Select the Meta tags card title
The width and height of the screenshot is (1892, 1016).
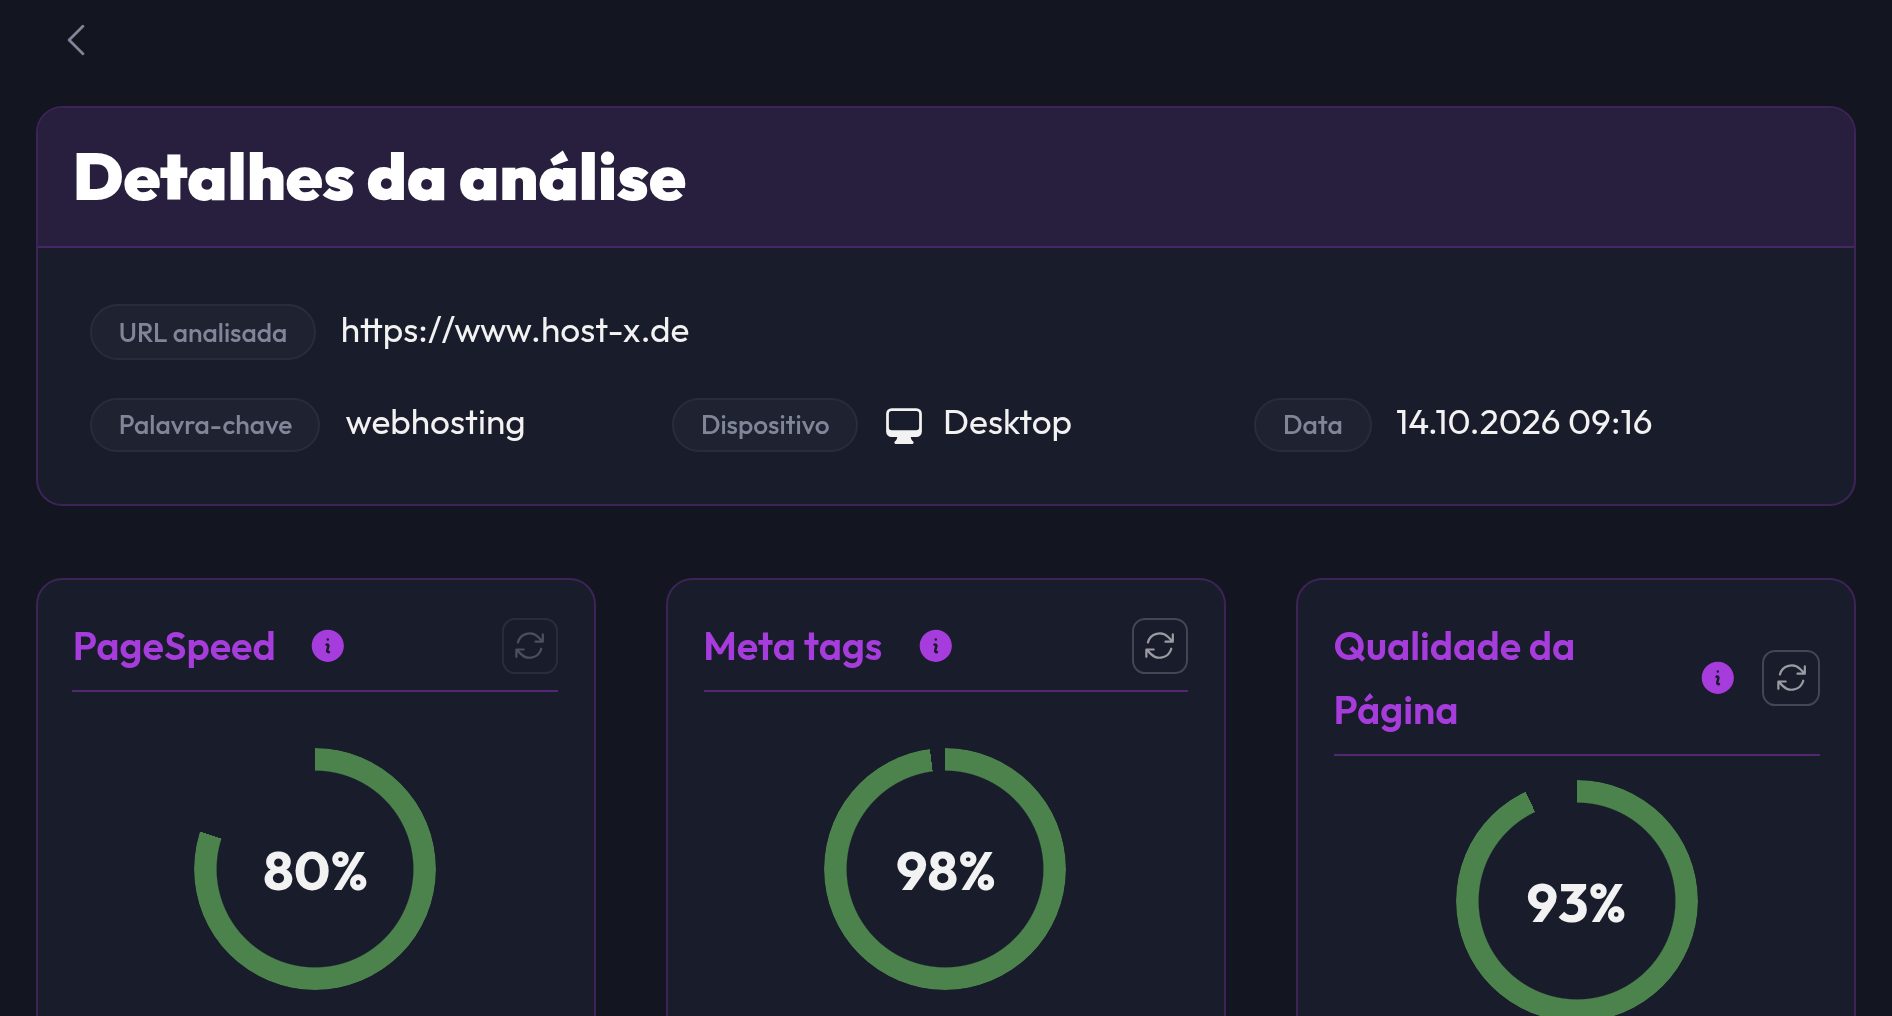click(x=793, y=647)
